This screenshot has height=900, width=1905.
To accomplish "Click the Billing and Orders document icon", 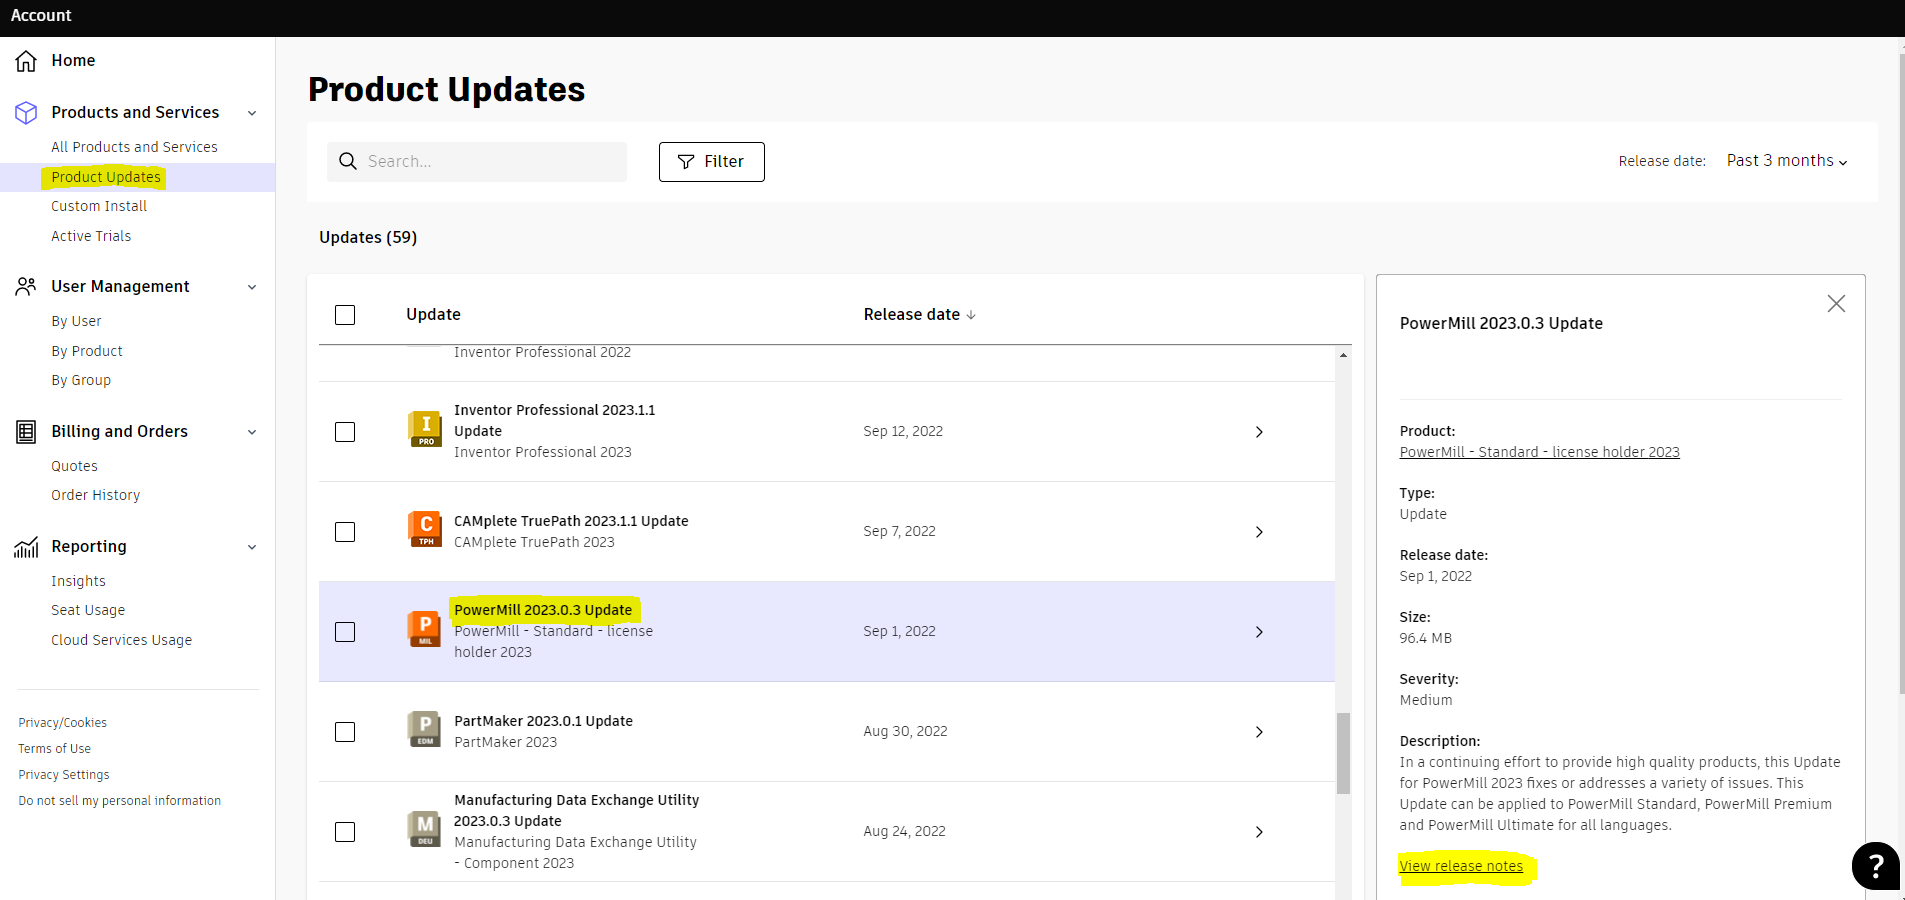I will click(26, 432).
